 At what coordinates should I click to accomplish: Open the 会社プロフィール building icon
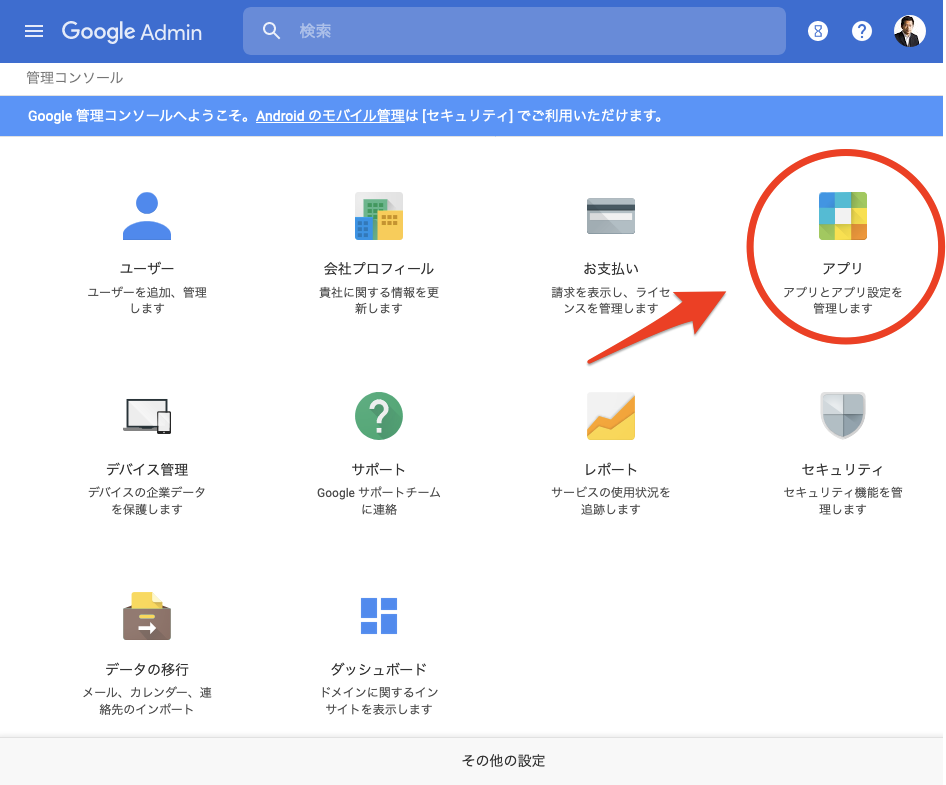tap(379, 216)
